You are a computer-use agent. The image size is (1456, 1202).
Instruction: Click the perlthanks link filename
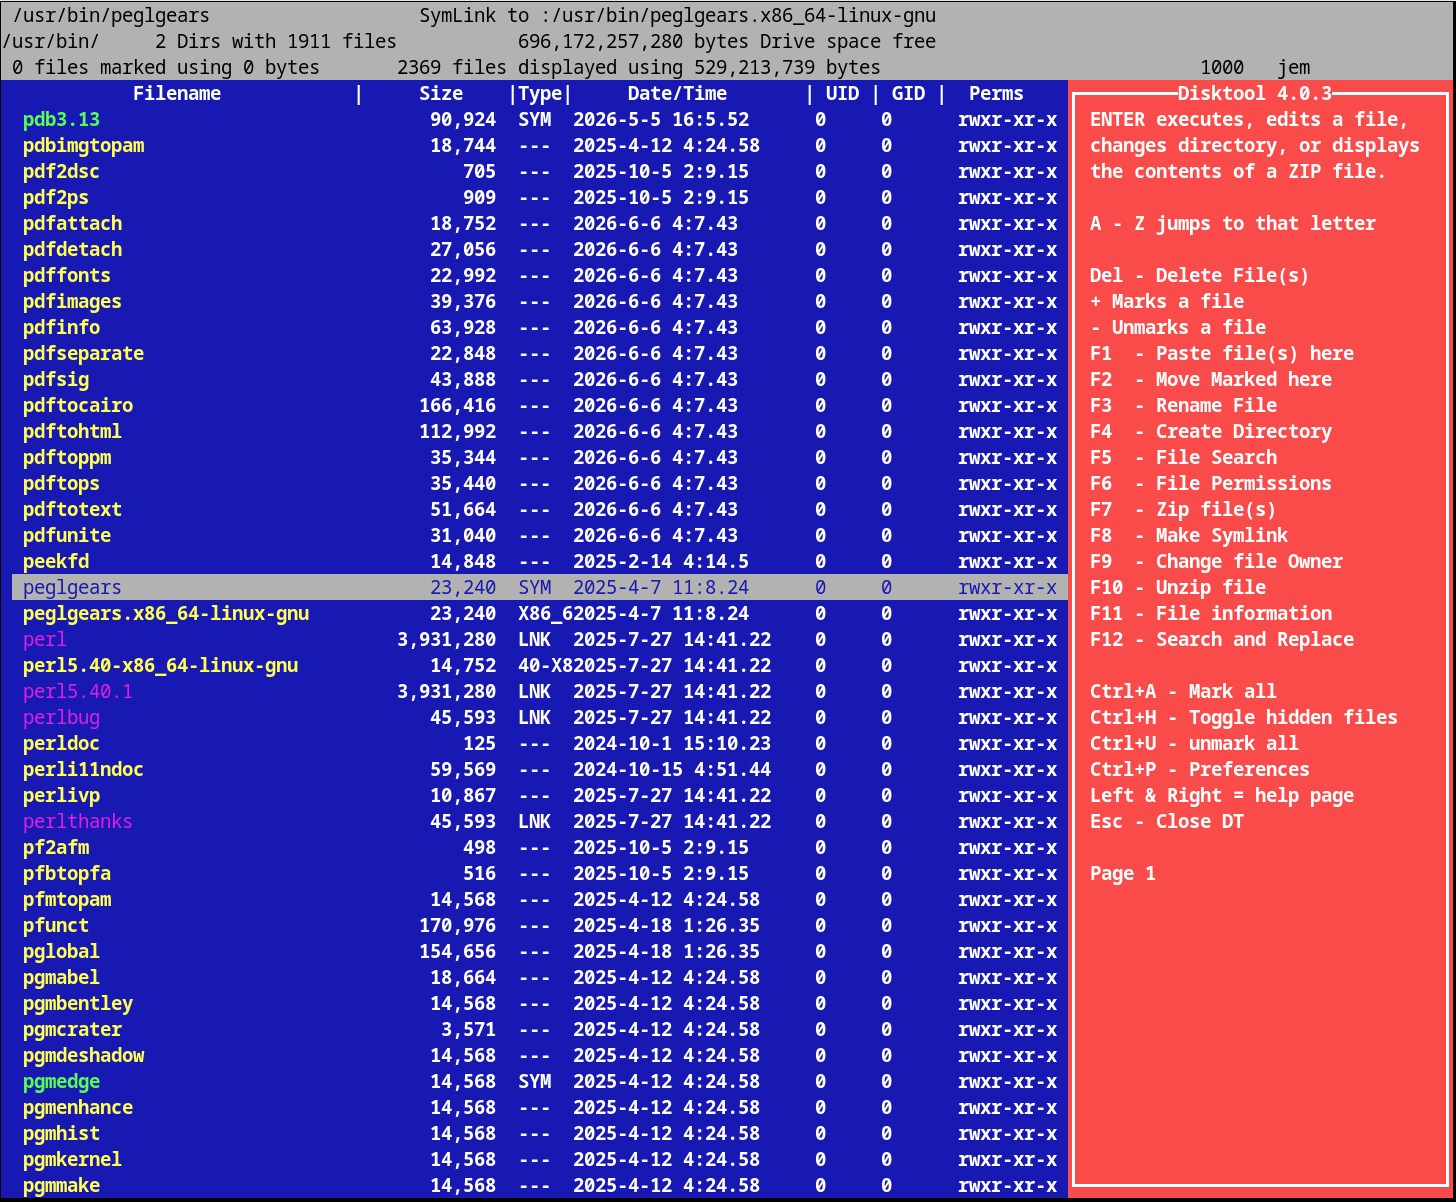[78, 822]
